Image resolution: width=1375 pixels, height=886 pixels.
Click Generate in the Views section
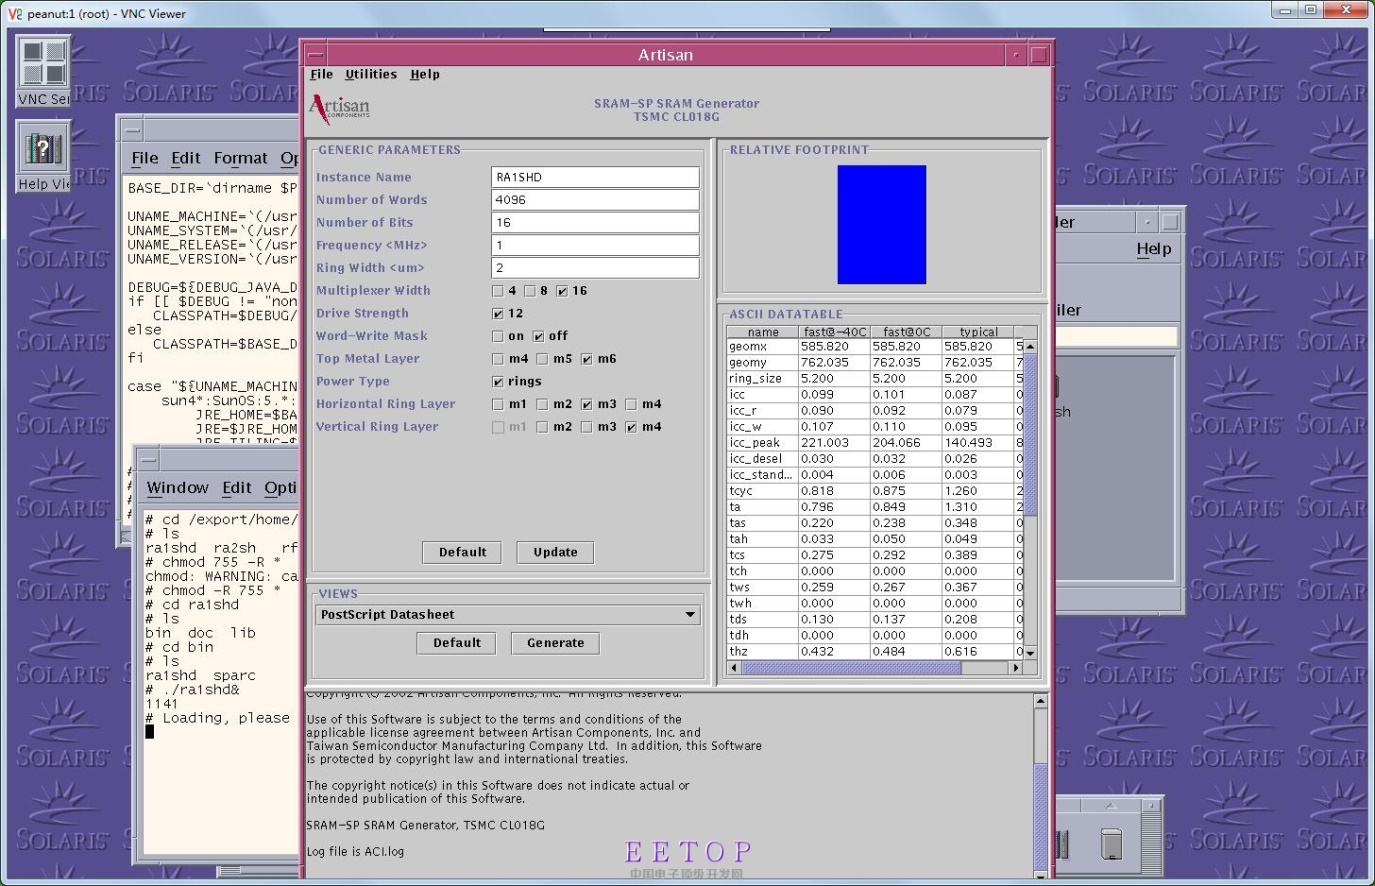[554, 643]
